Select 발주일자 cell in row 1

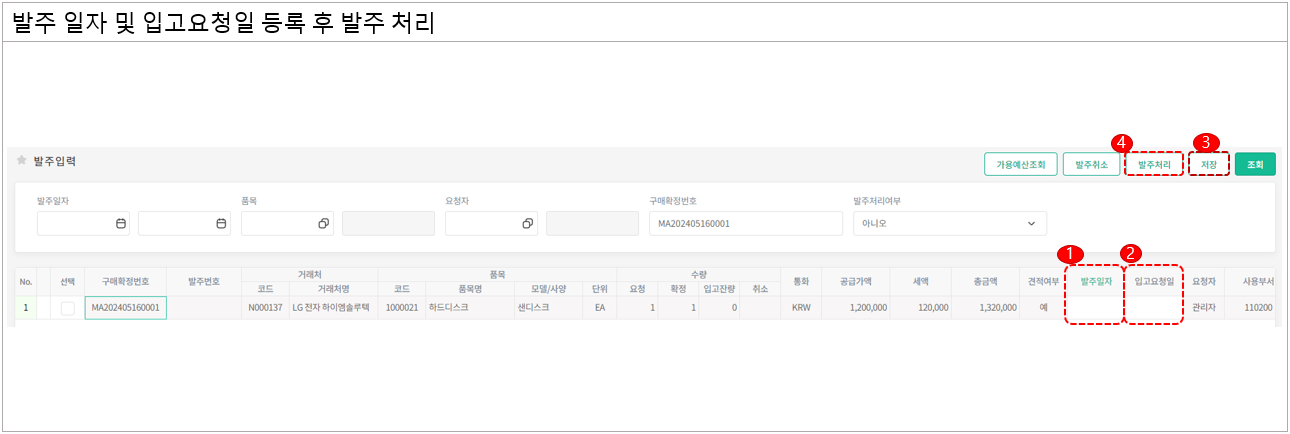tap(1095, 308)
